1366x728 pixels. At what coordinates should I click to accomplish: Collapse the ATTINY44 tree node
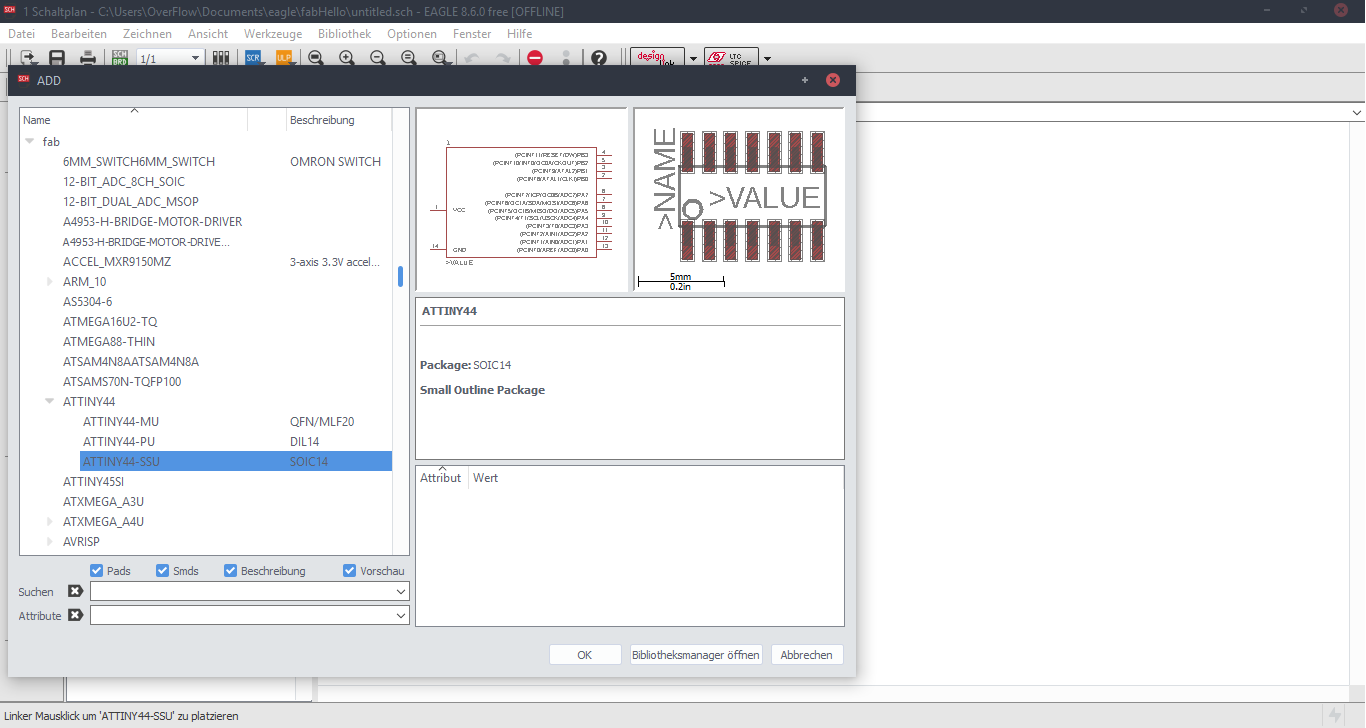[x=50, y=402]
